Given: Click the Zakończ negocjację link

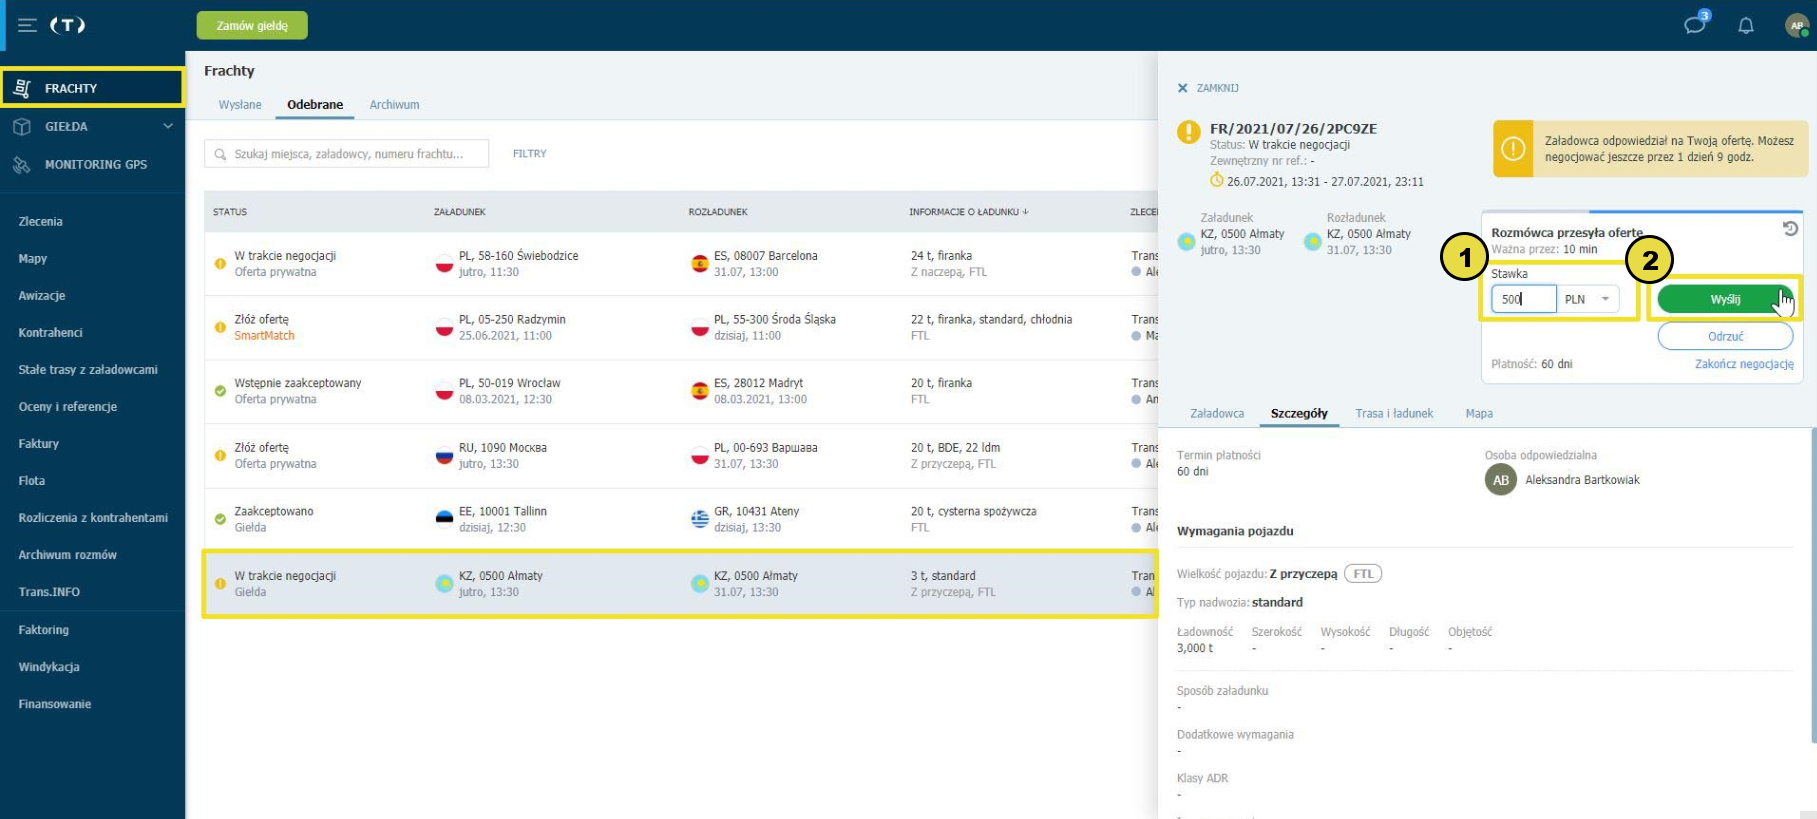Looking at the screenshot, I should [x=1744, y=364].
